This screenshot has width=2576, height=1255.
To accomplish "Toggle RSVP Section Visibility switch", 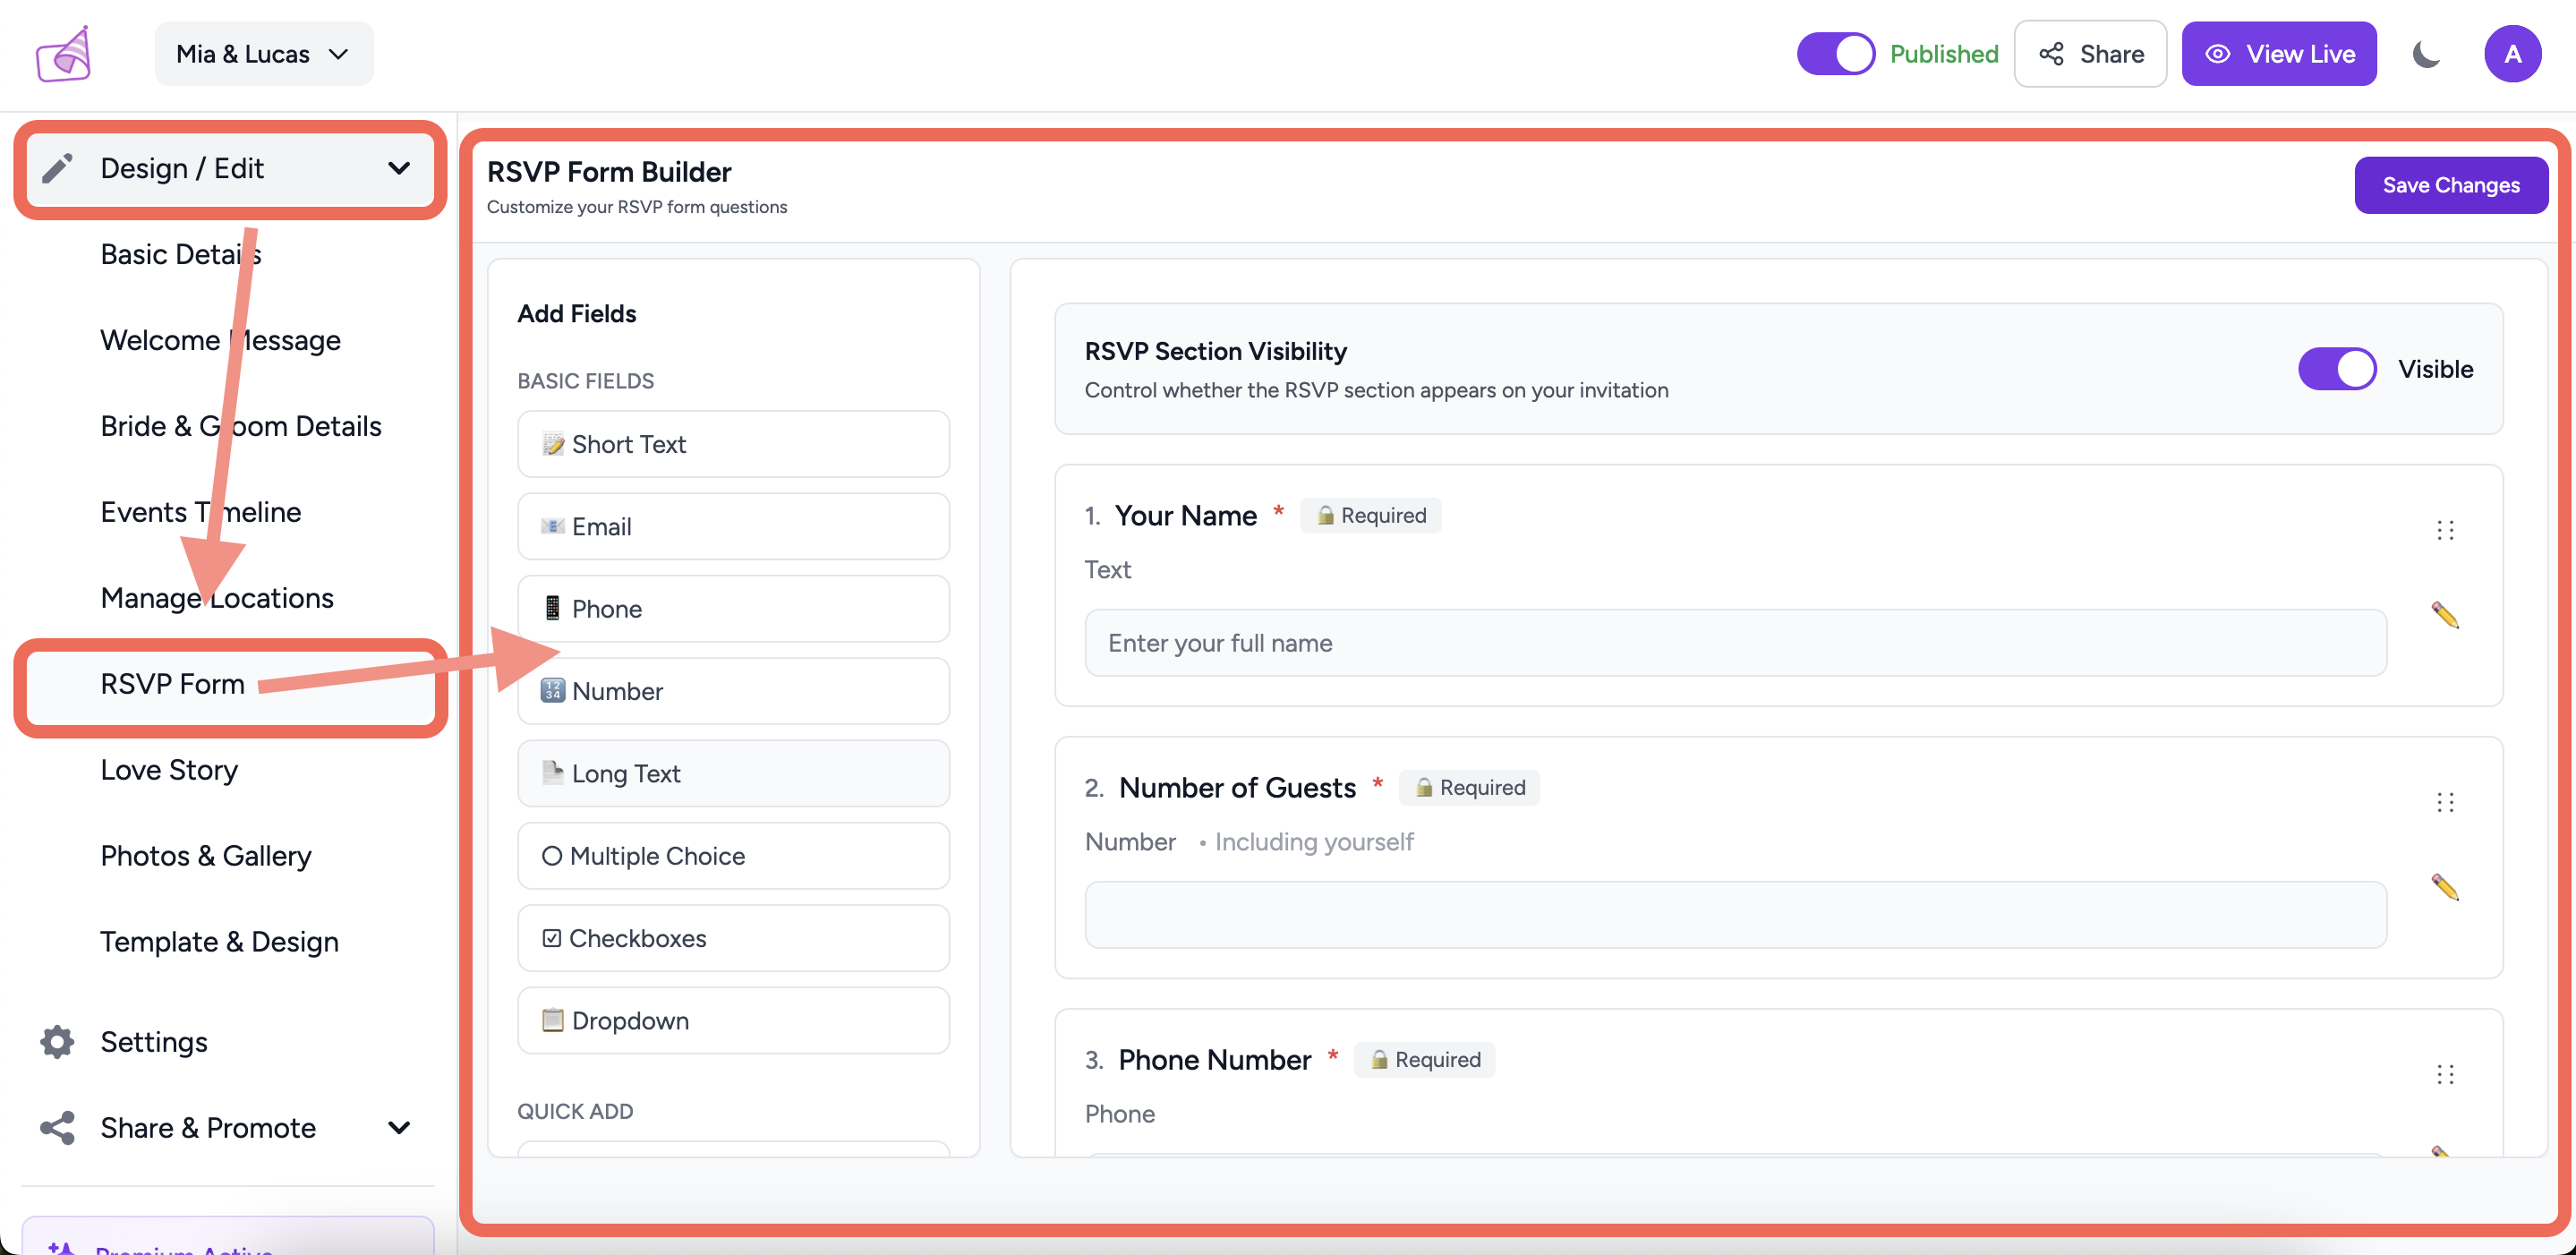I will [x=2337, y=369].
